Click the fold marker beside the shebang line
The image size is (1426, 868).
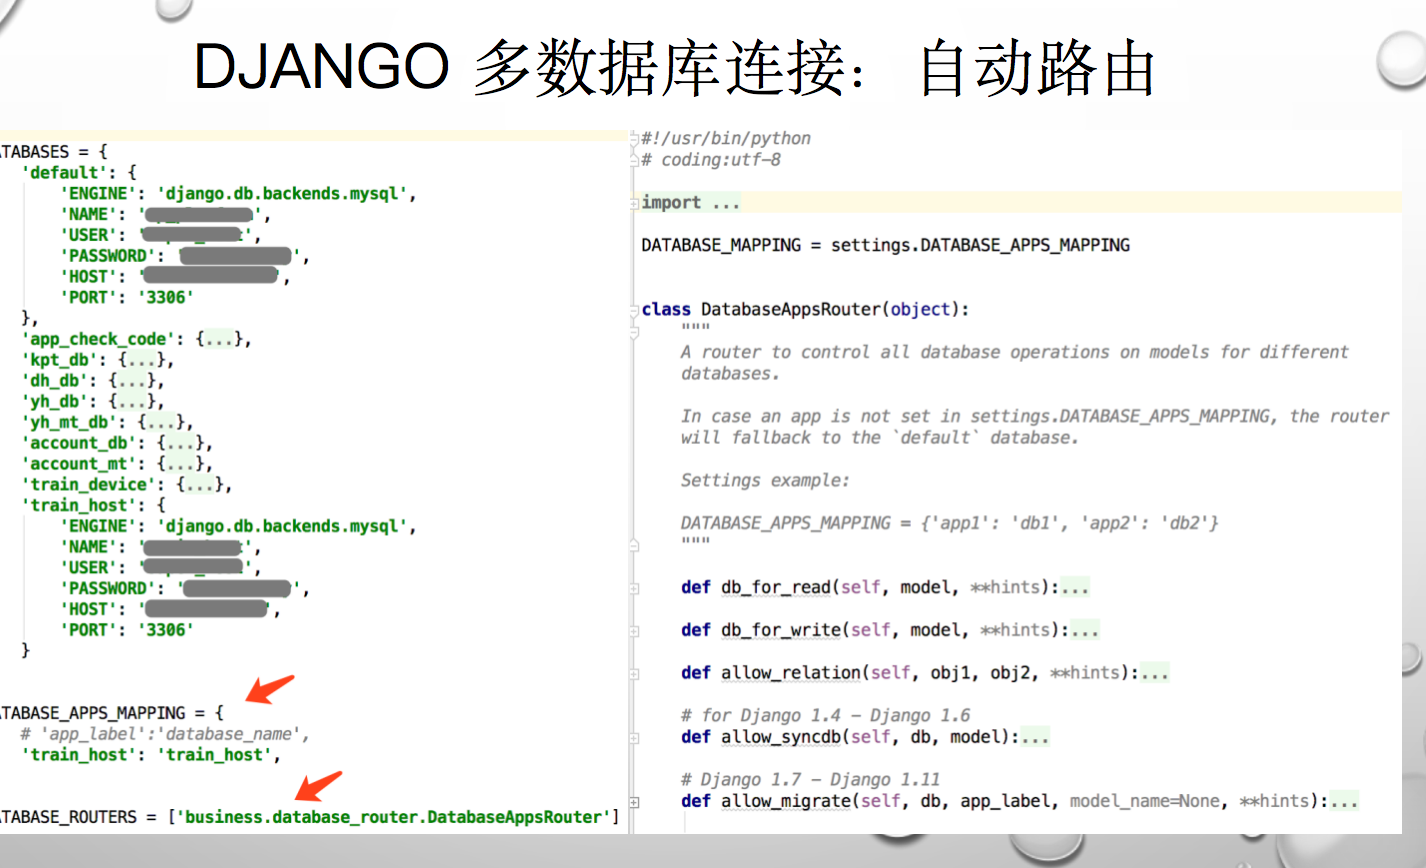click(634, 139)
